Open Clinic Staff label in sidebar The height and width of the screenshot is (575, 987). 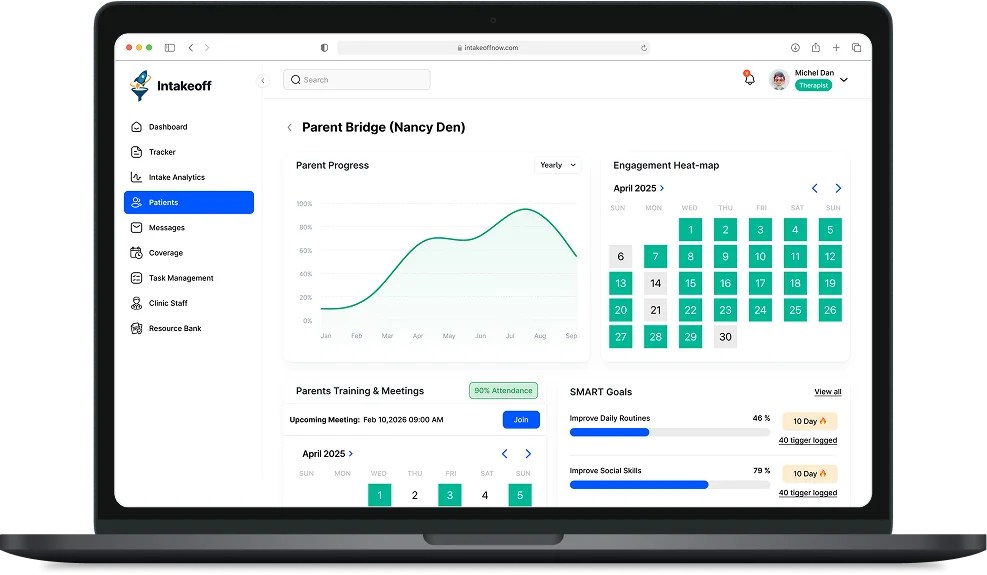click(168, 303)
